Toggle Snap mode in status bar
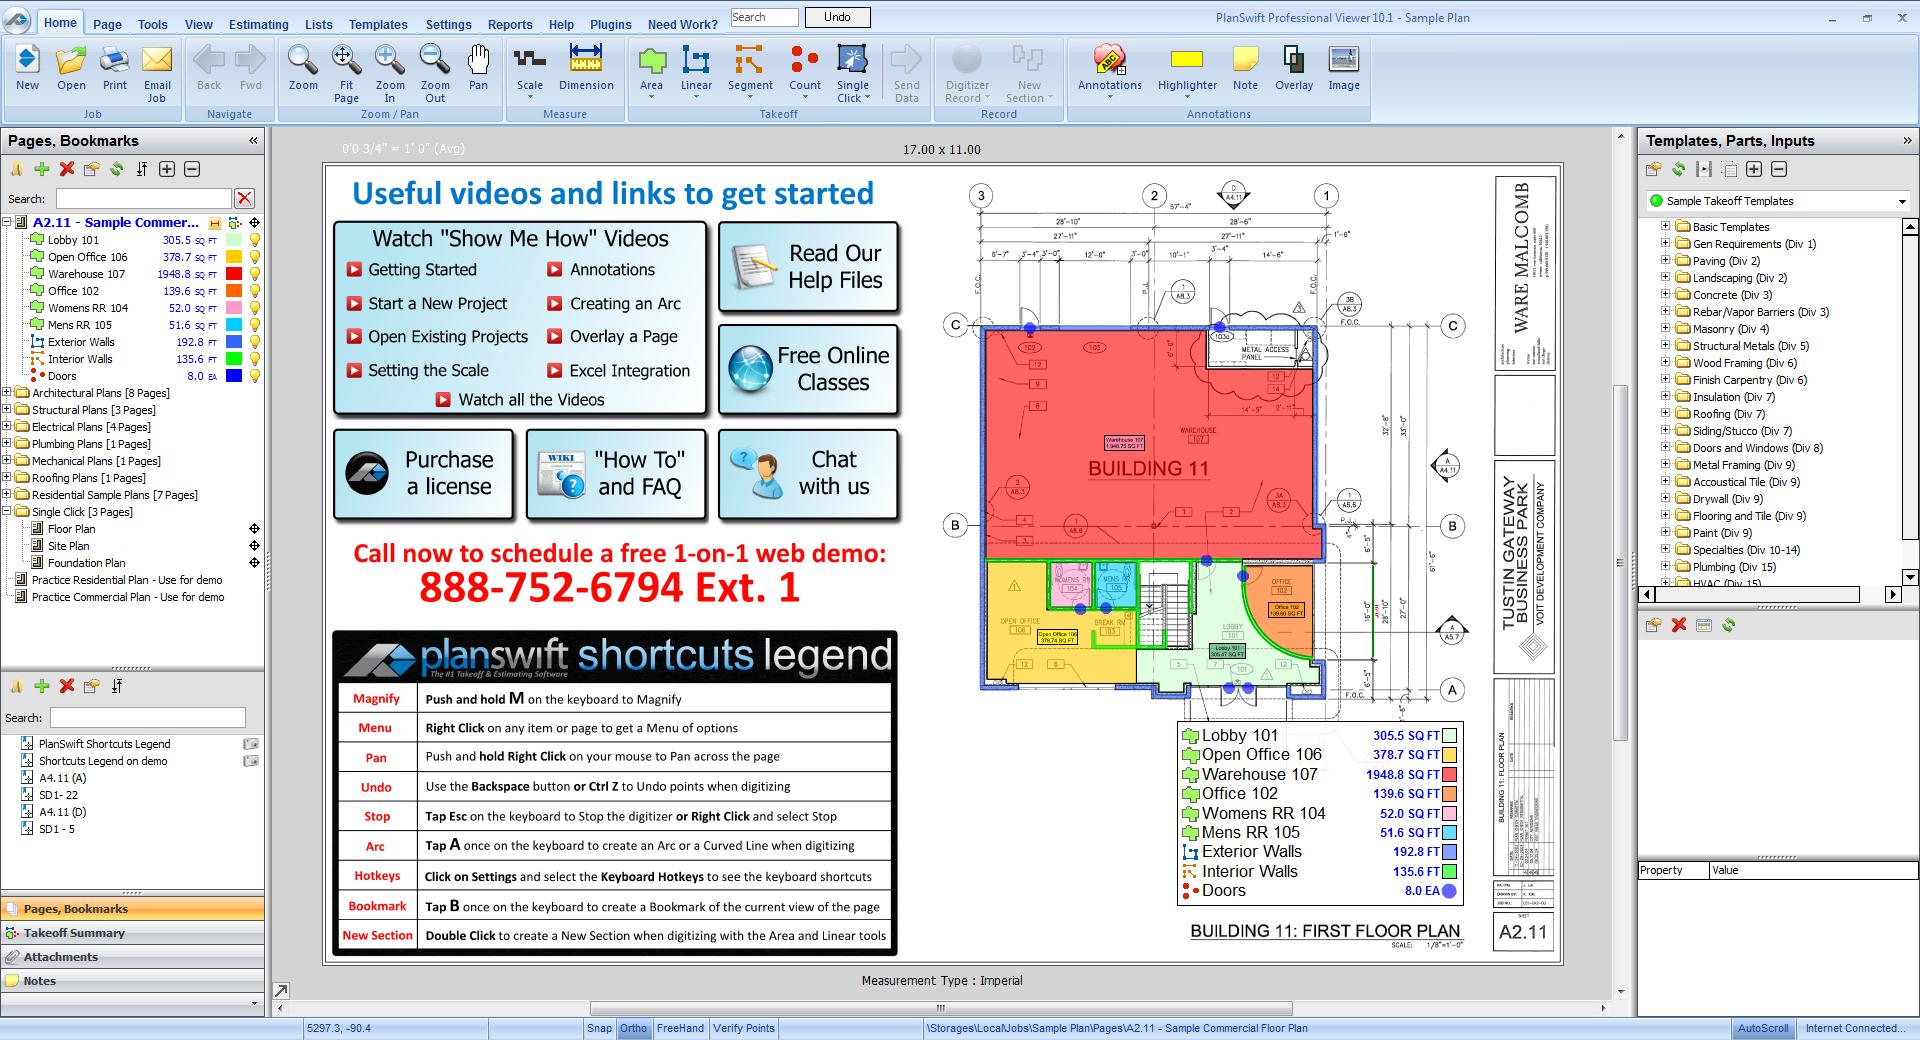This screenshot has height=1040, width=1920. point(600,1028)
